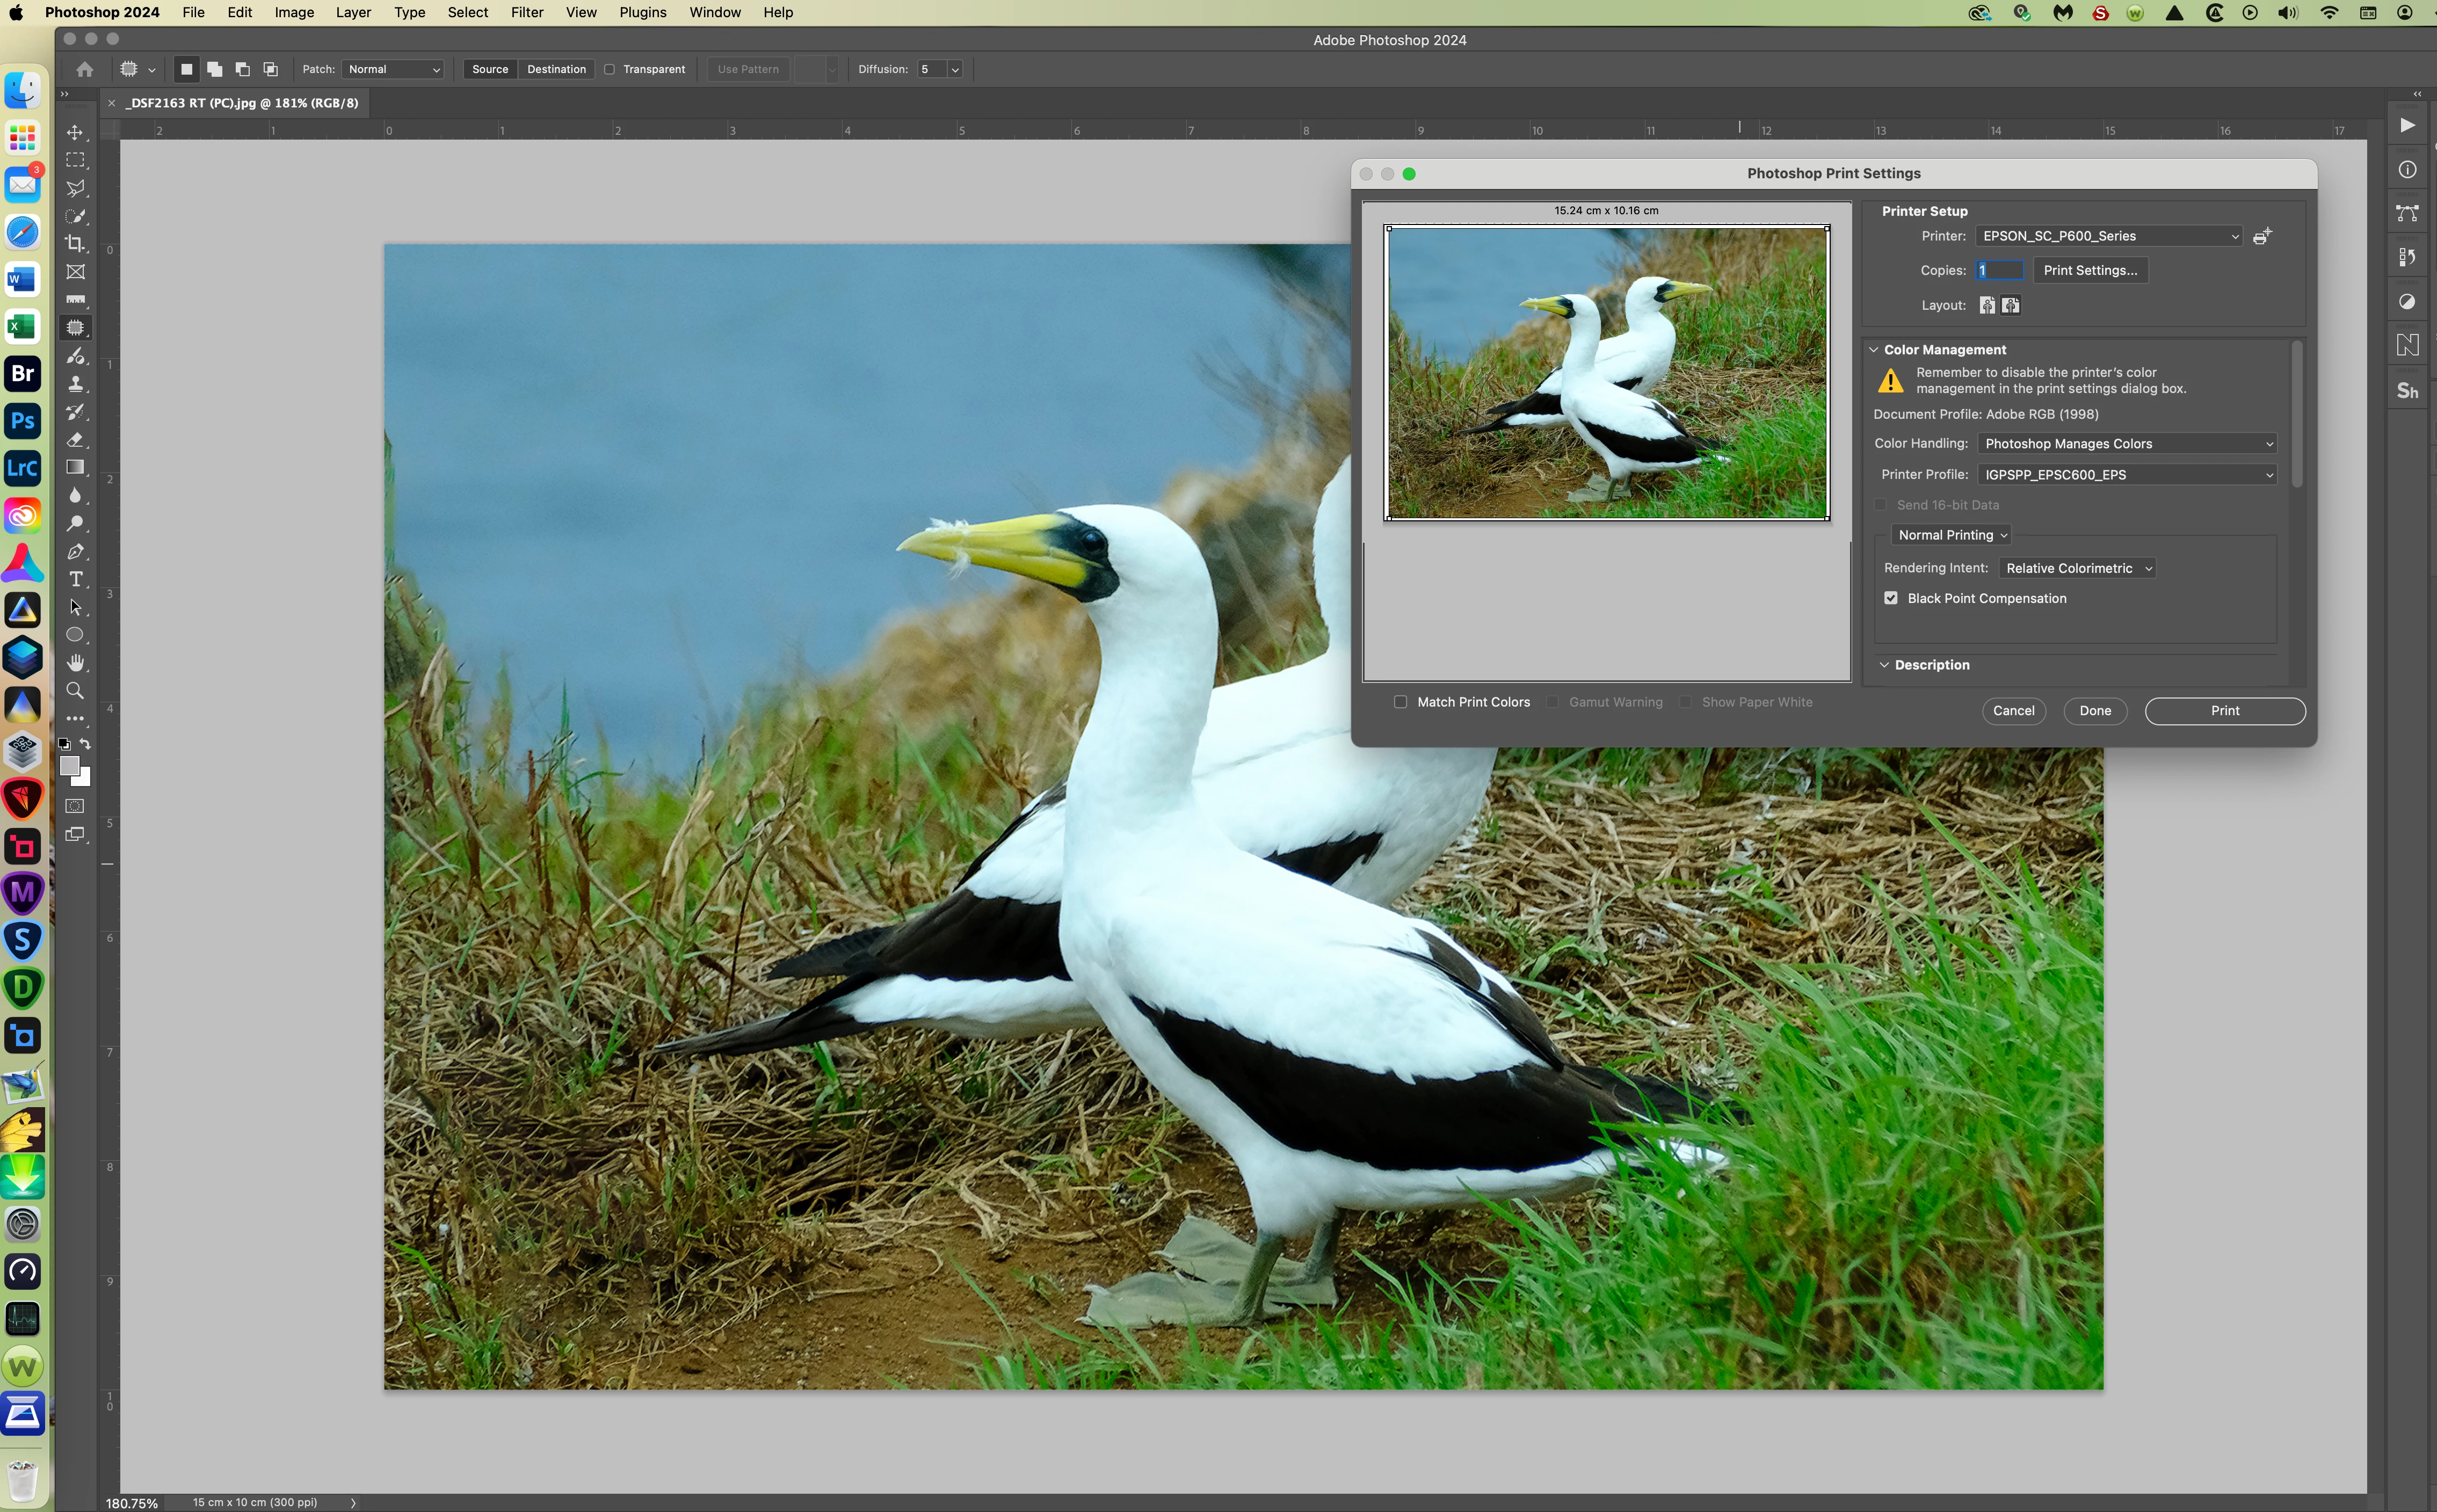Select the Clone Stamp tool

75,383
